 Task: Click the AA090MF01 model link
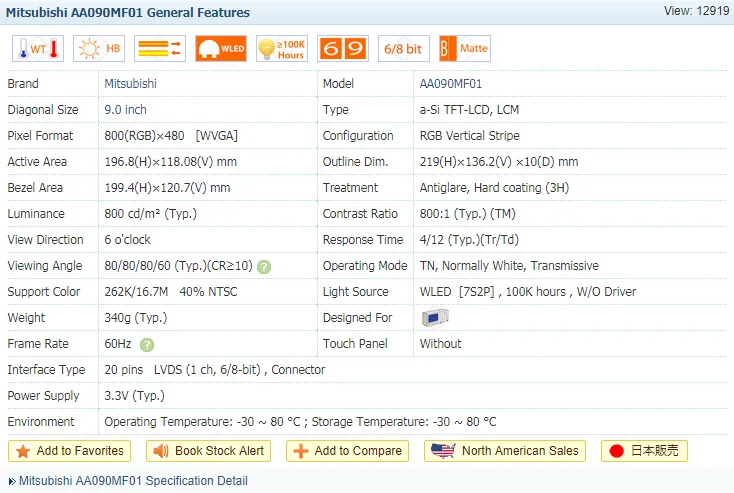(451, 84)
